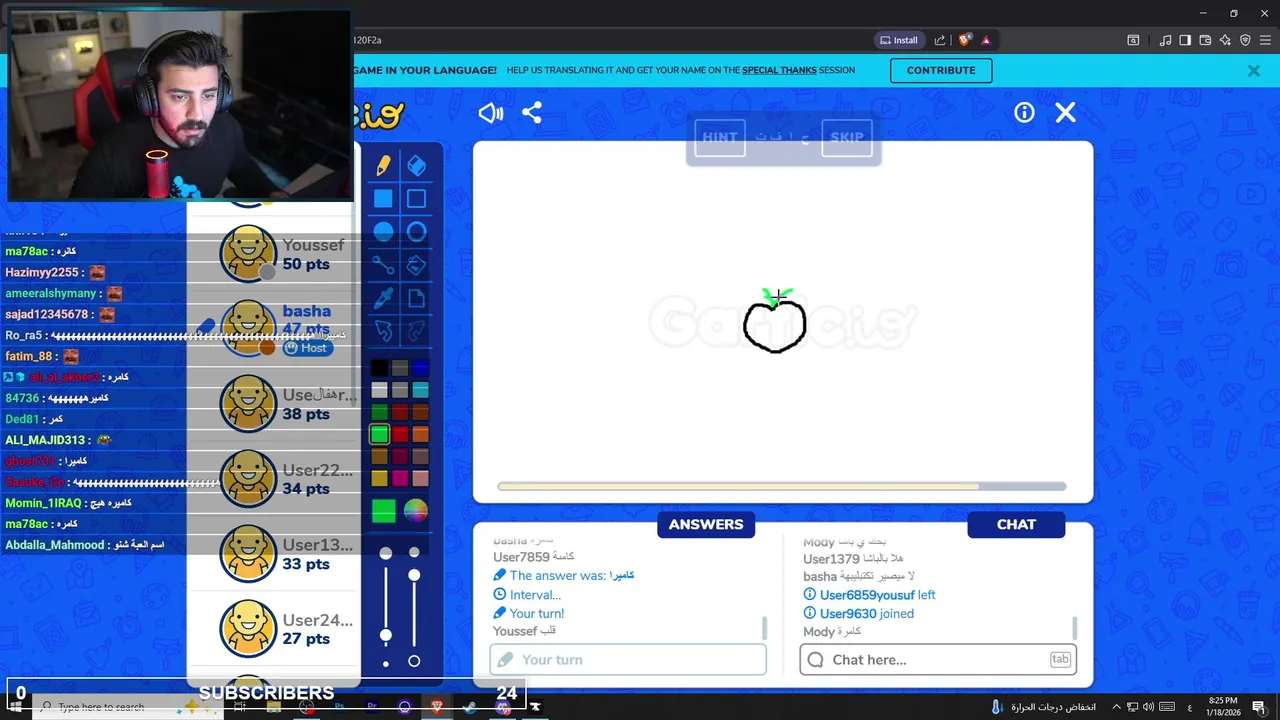This screenshot has height=720, width=1280.
Task: Click the browser share page icon
Action: 940,40
